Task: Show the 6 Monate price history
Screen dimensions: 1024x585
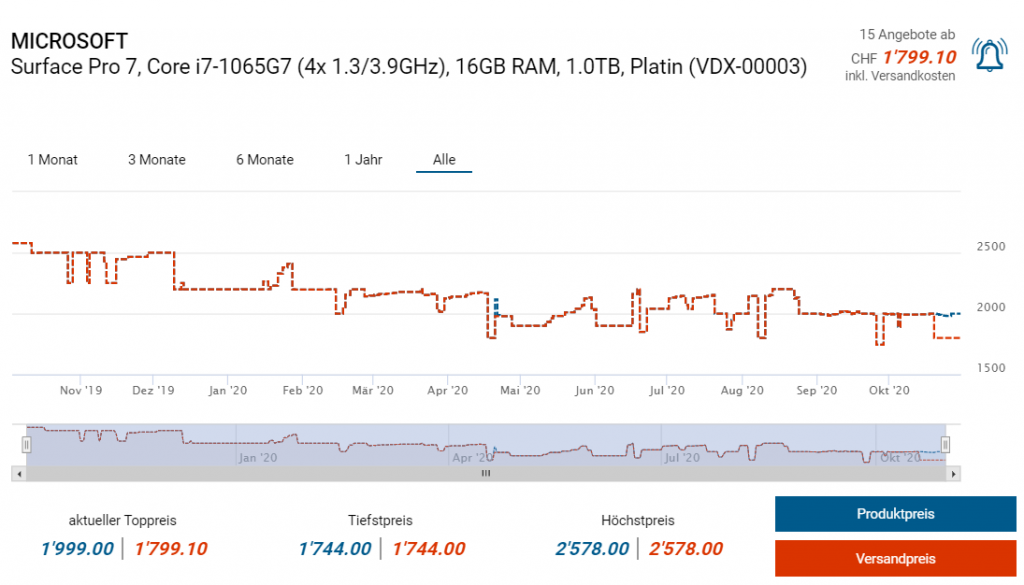Action: click(x=265, y=160)
